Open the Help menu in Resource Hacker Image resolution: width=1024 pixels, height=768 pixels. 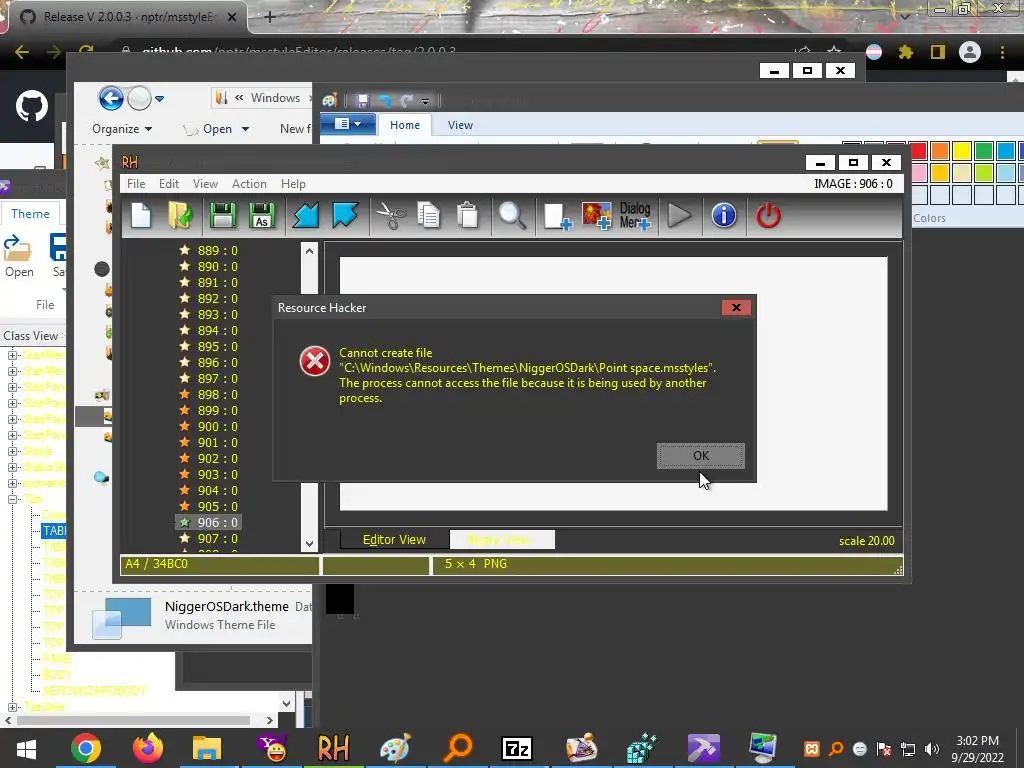[293, 184]
